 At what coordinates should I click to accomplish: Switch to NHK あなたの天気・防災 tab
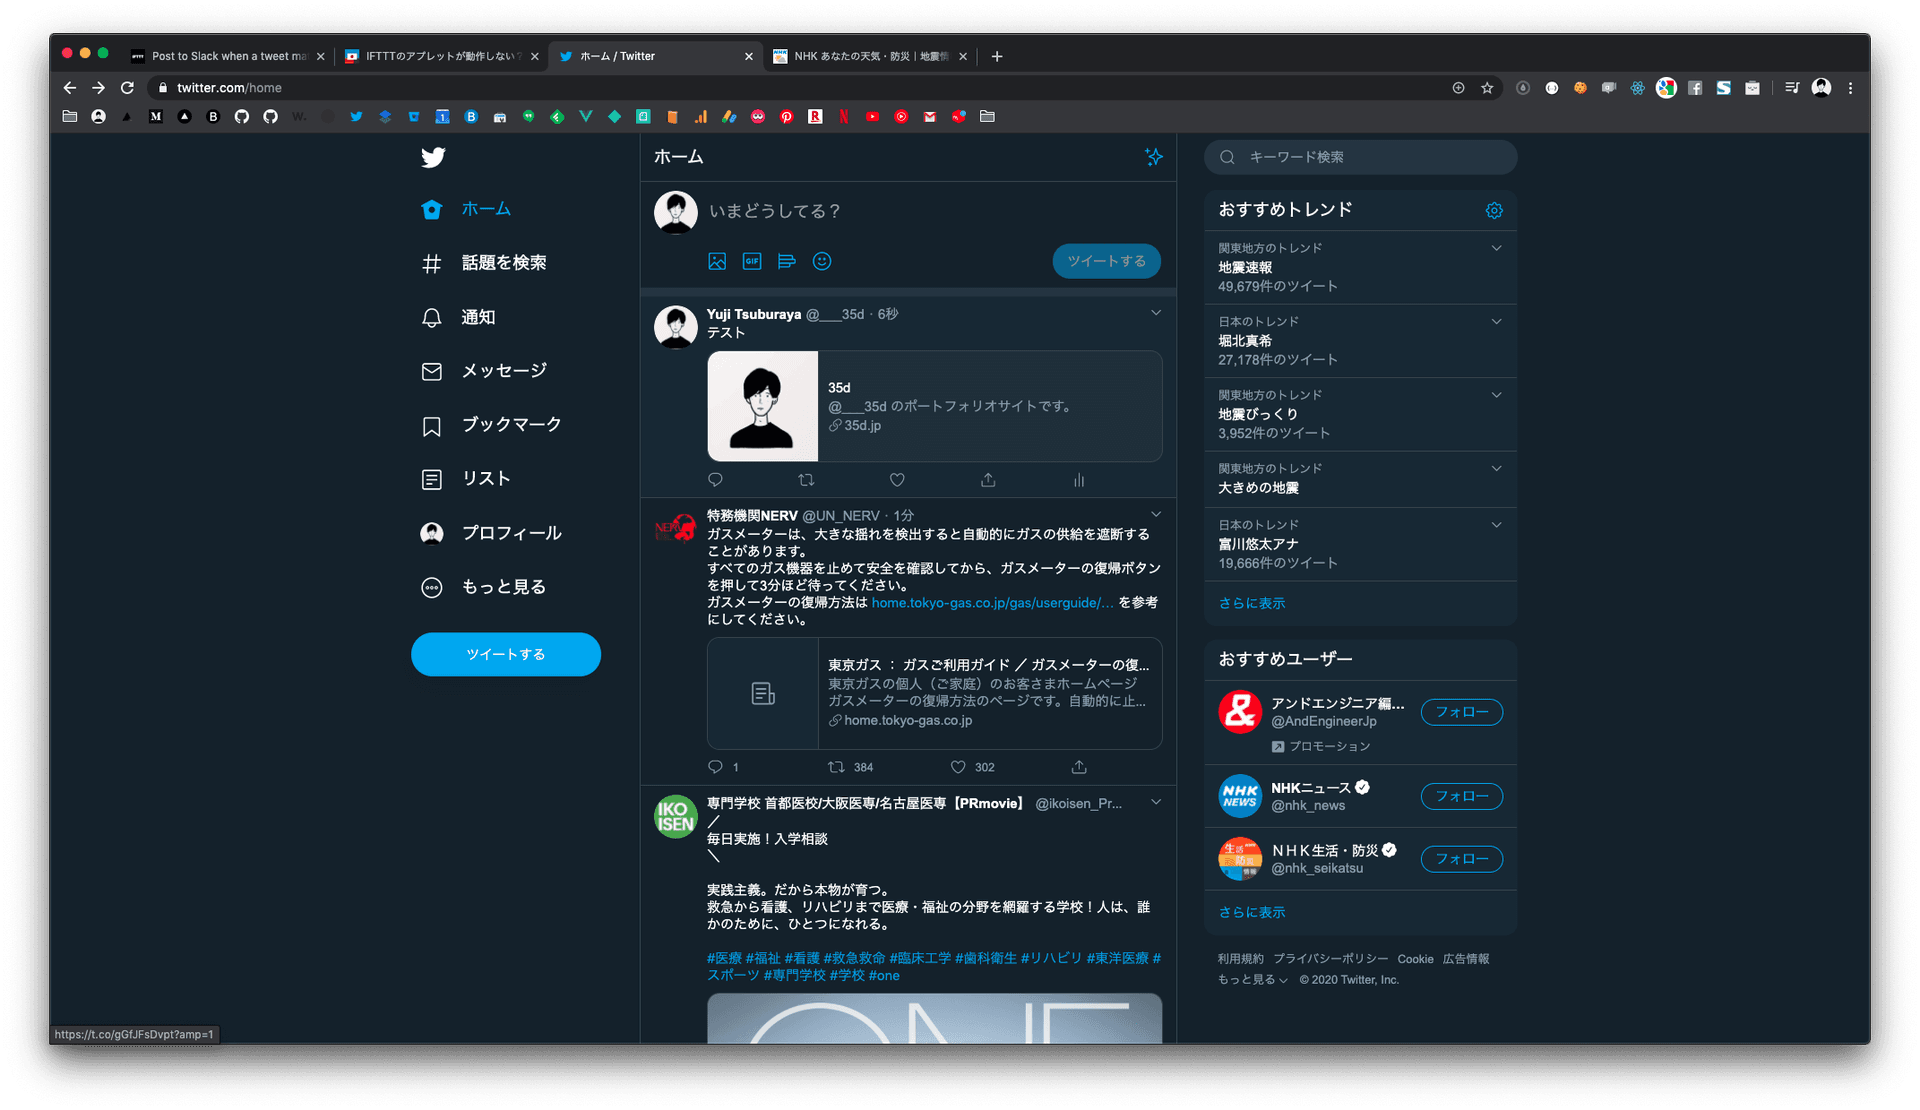pos(869,56)
